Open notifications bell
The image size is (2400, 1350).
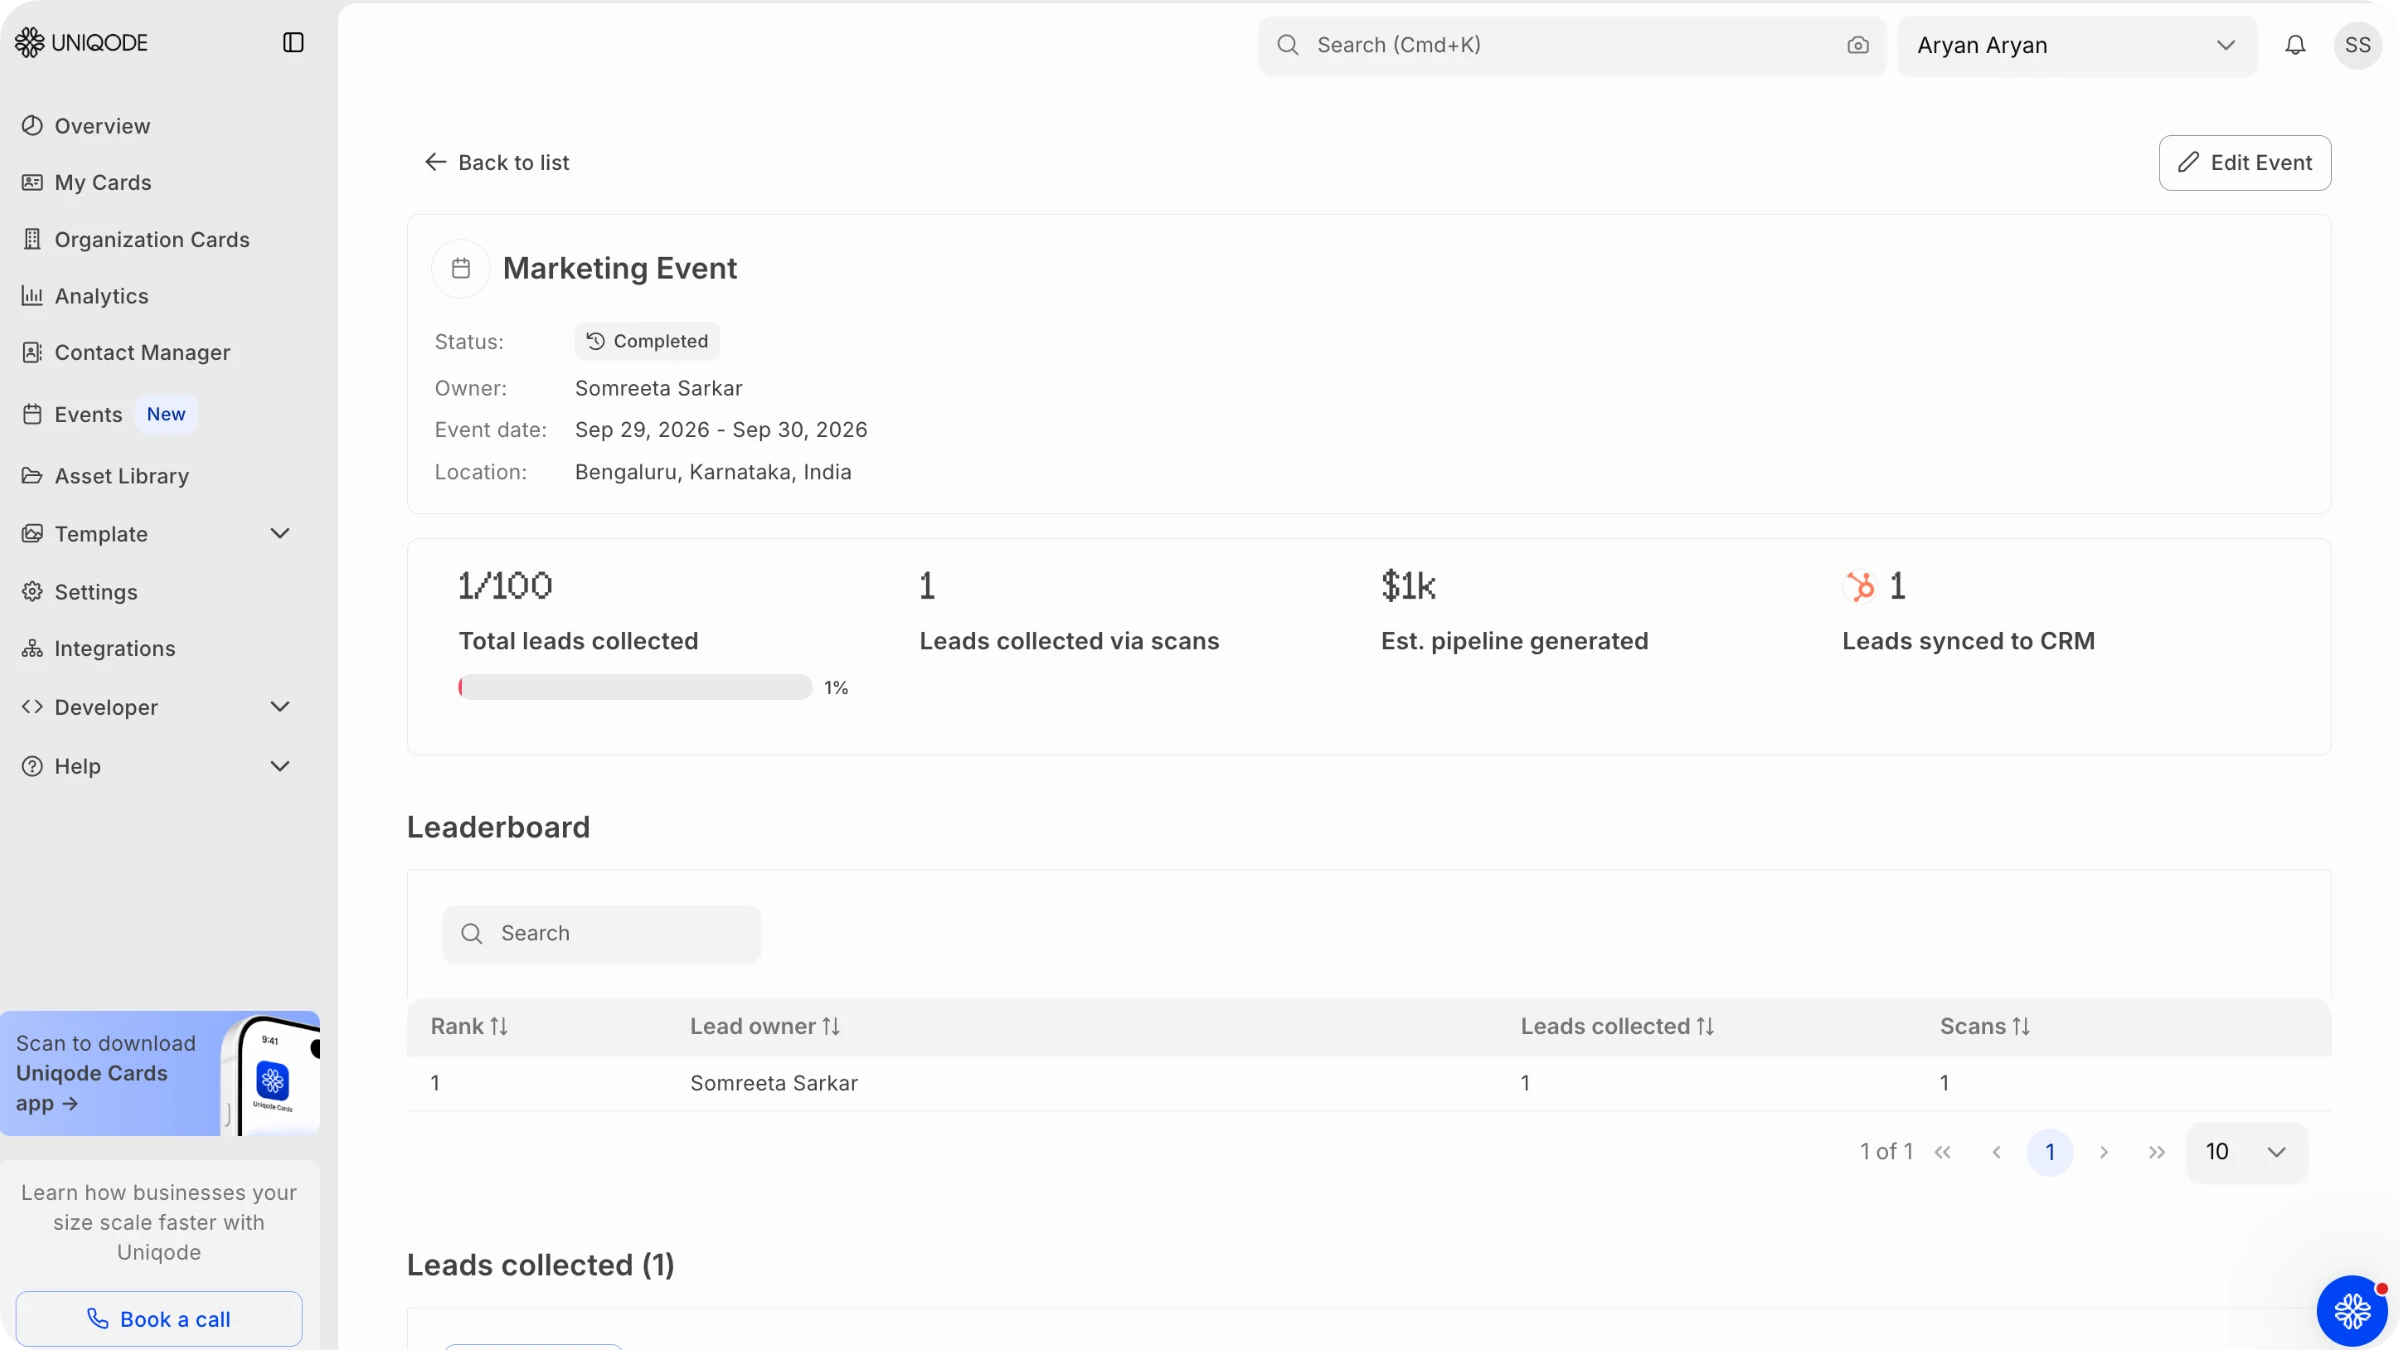[x=2295, y=45]
